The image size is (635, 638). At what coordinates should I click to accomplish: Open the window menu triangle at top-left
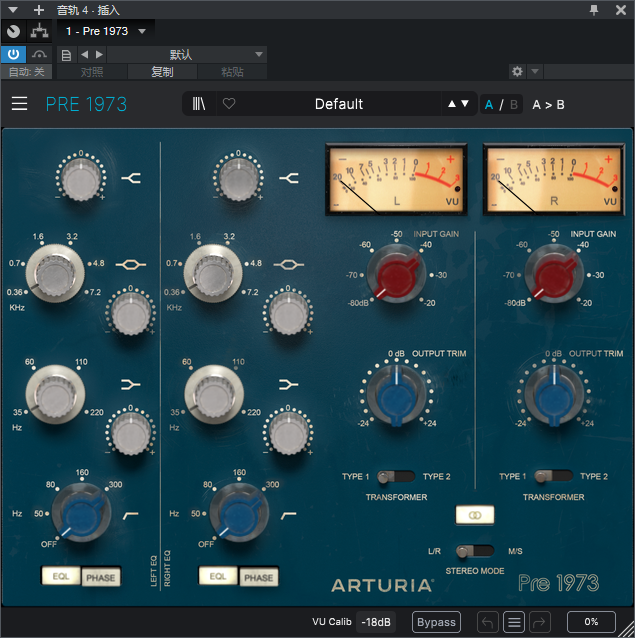point(13,10)
